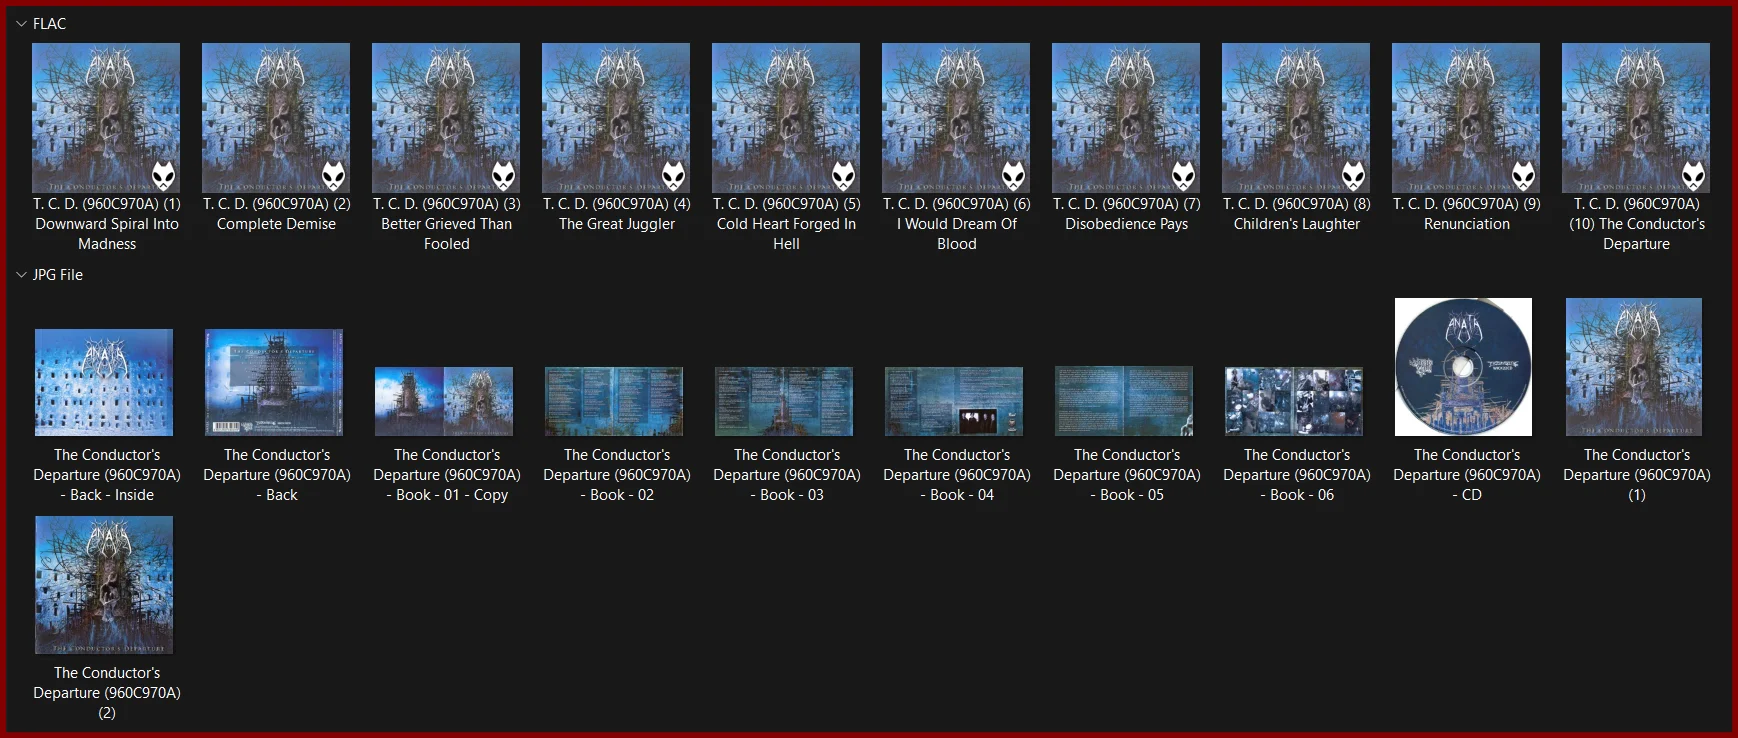Viewport: 1738px width, 738px height.
Task: Select FLAC track 7 Disobedience Pays icon
Action: coord(1126,118)
